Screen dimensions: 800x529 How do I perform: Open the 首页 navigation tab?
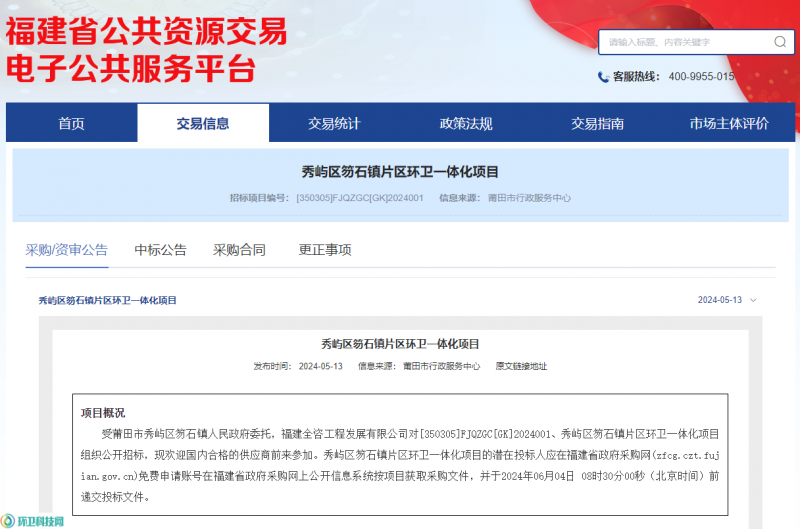[71, 123]
